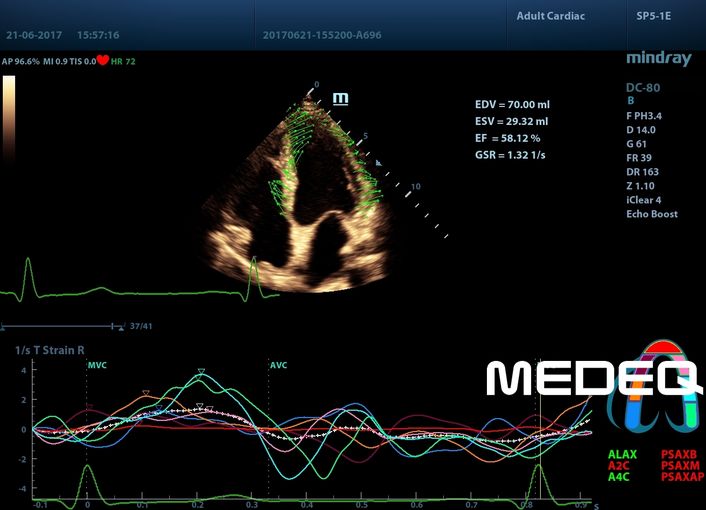Click the EF = 58.12 % measurement
The width and height of the screenshot is (706, 510).
click(509, 138)
